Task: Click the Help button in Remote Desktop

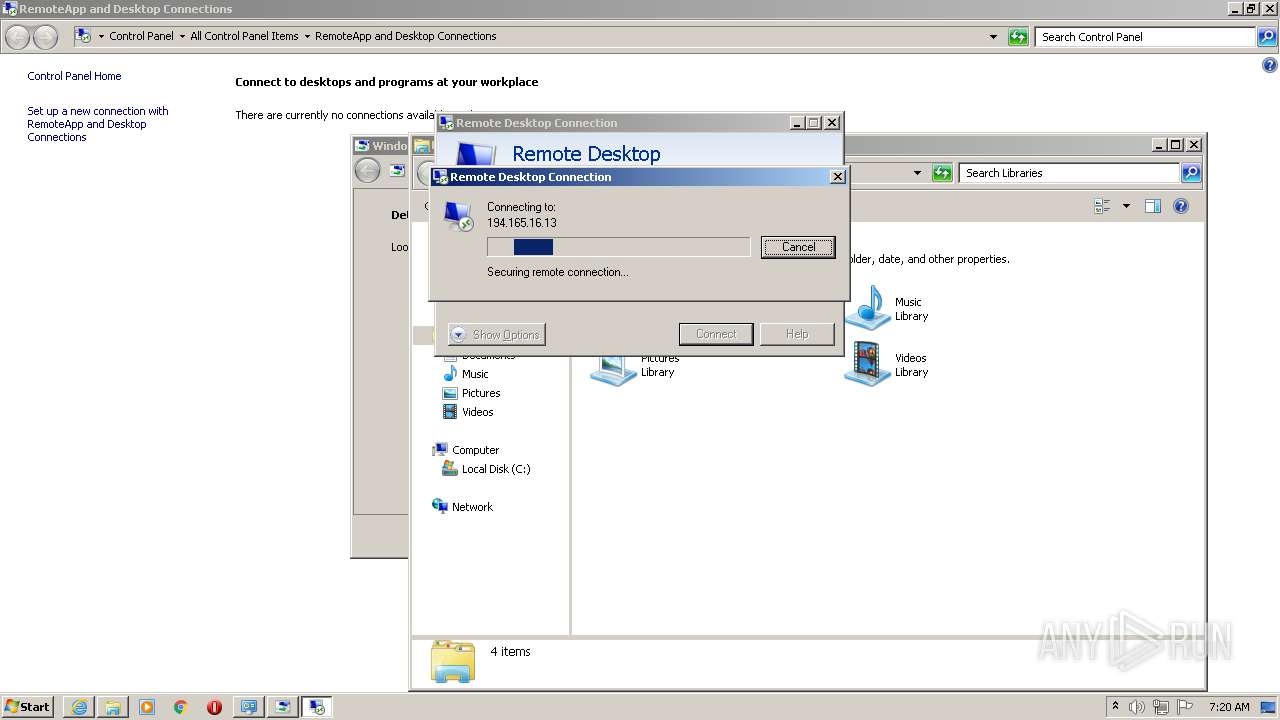Action: coord(797,334)
